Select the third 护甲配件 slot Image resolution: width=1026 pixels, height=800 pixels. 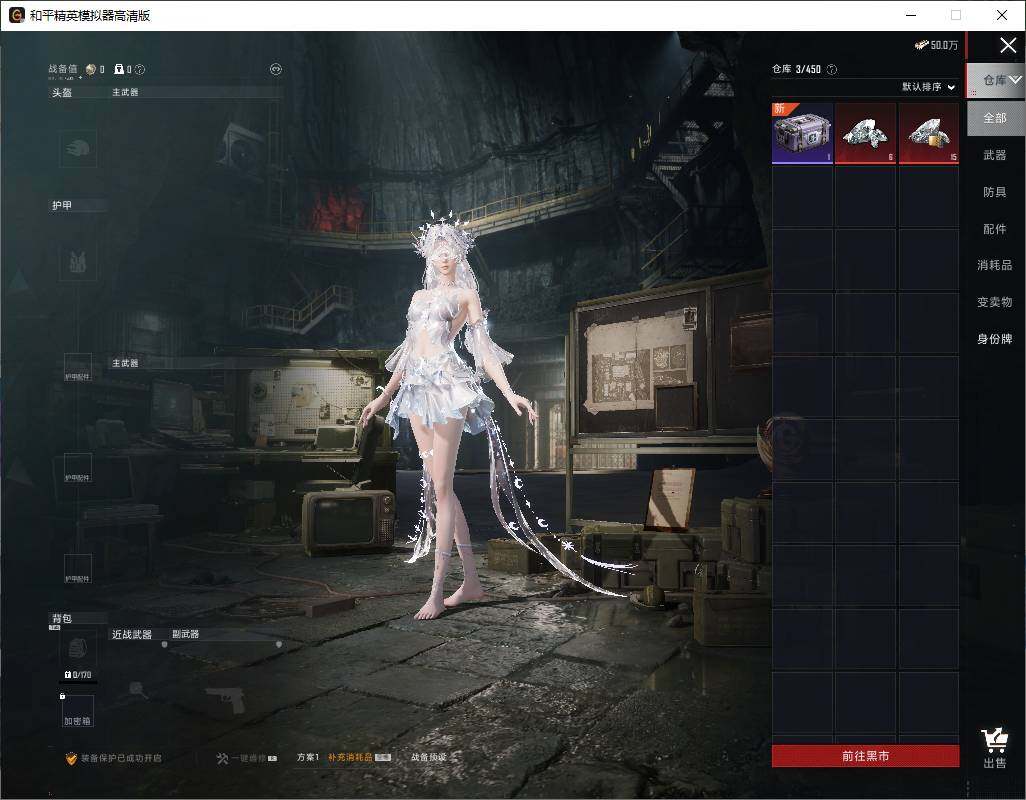tap(77, 569)
